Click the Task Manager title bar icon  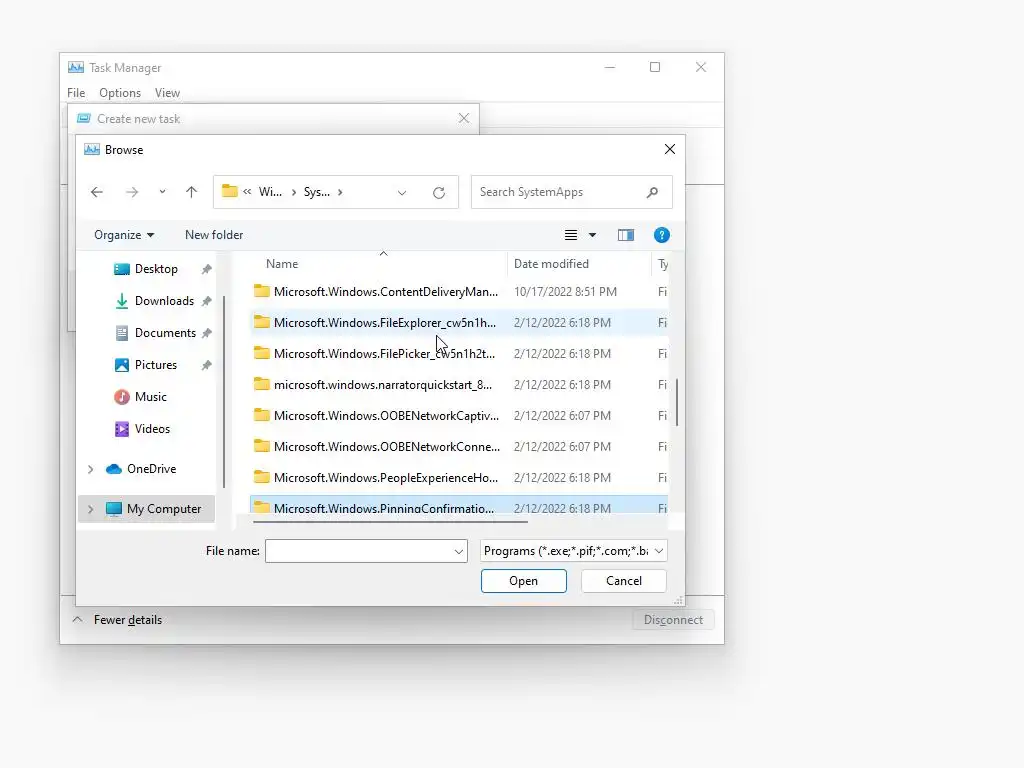click(76, 67)
